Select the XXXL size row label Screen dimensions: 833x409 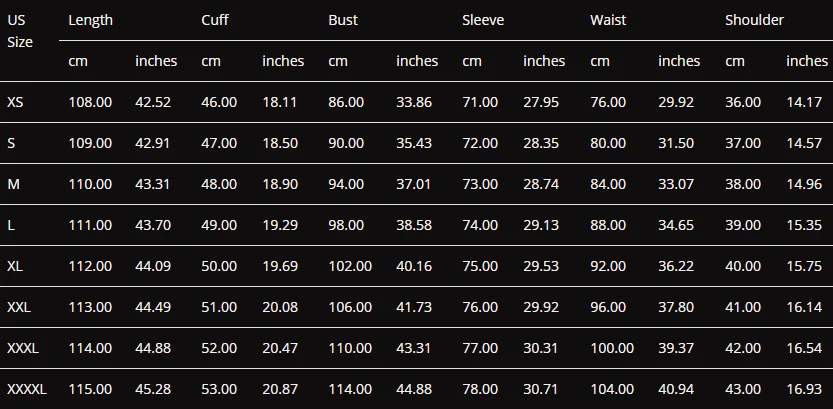[x=22, y=348]
